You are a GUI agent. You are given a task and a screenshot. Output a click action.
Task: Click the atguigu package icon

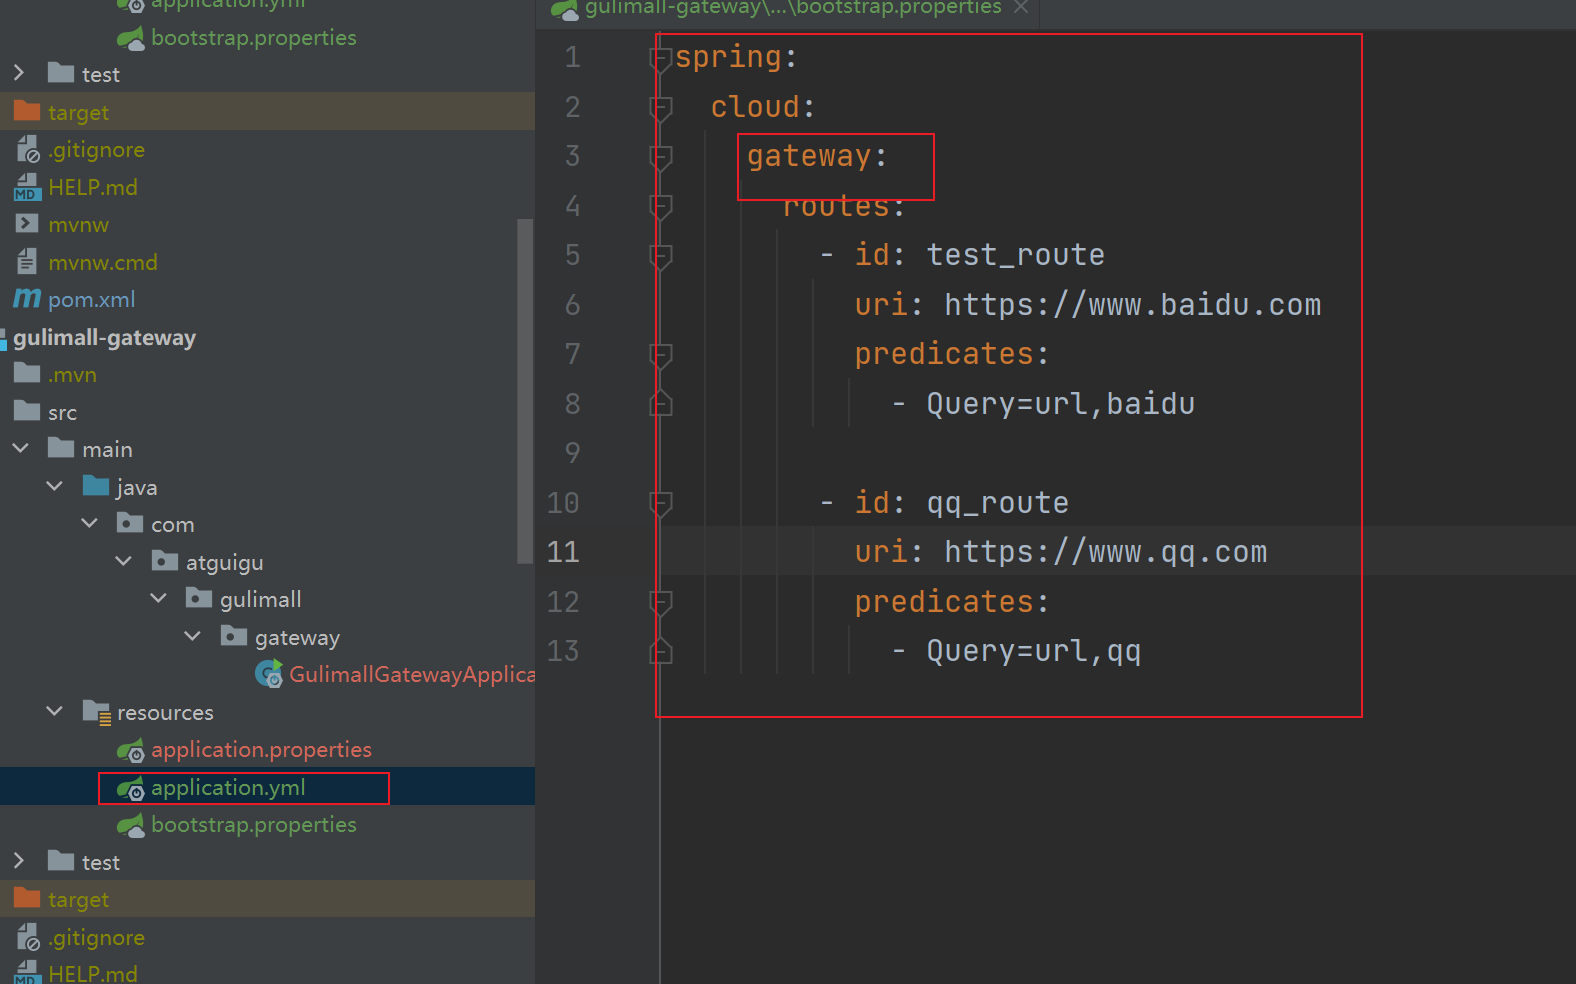pyautogui.click(x=165, y=561)
